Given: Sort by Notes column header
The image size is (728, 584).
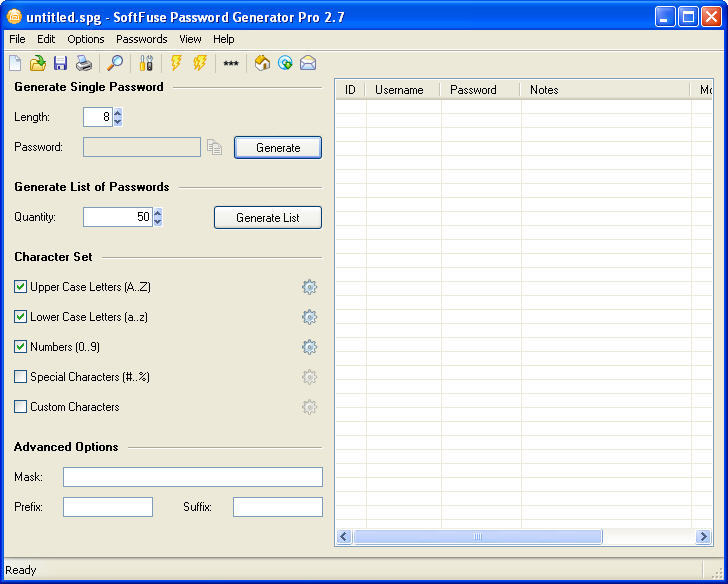Looking at the screenshot, I should click(605, 90).
